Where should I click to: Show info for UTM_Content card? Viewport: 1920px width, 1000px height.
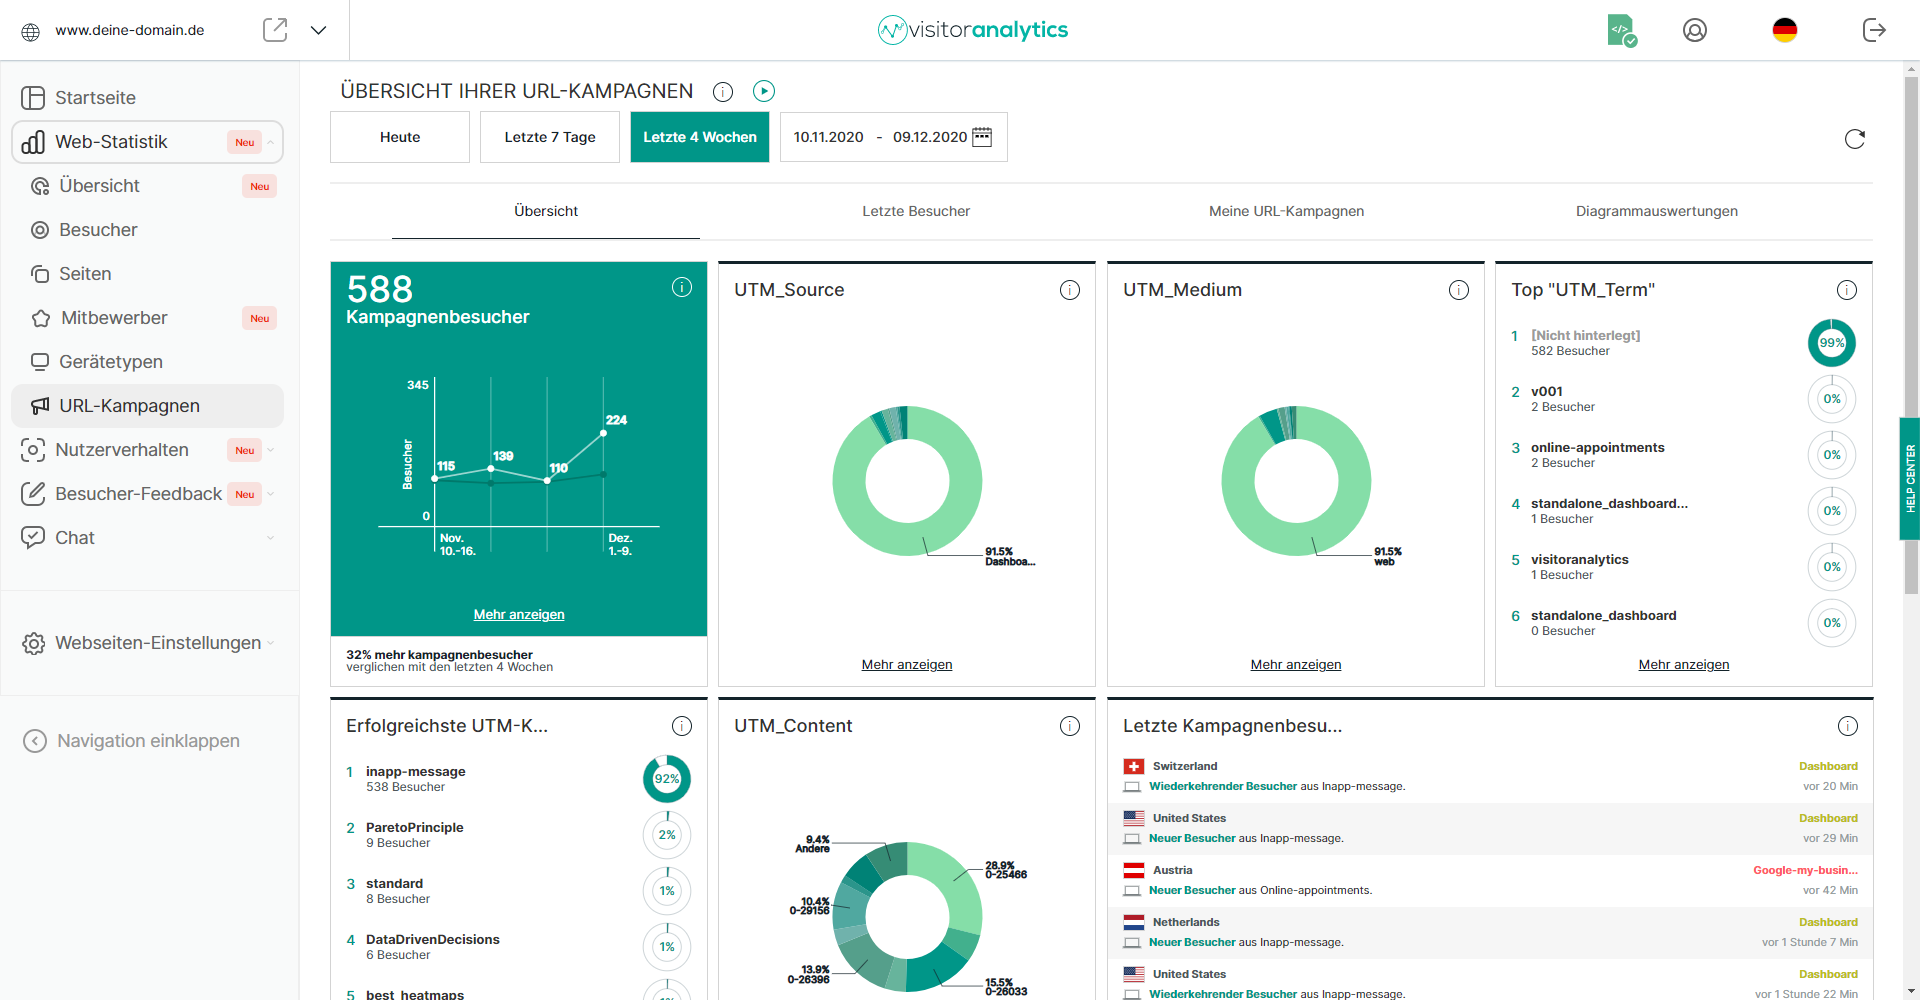tap(1070, 726)
